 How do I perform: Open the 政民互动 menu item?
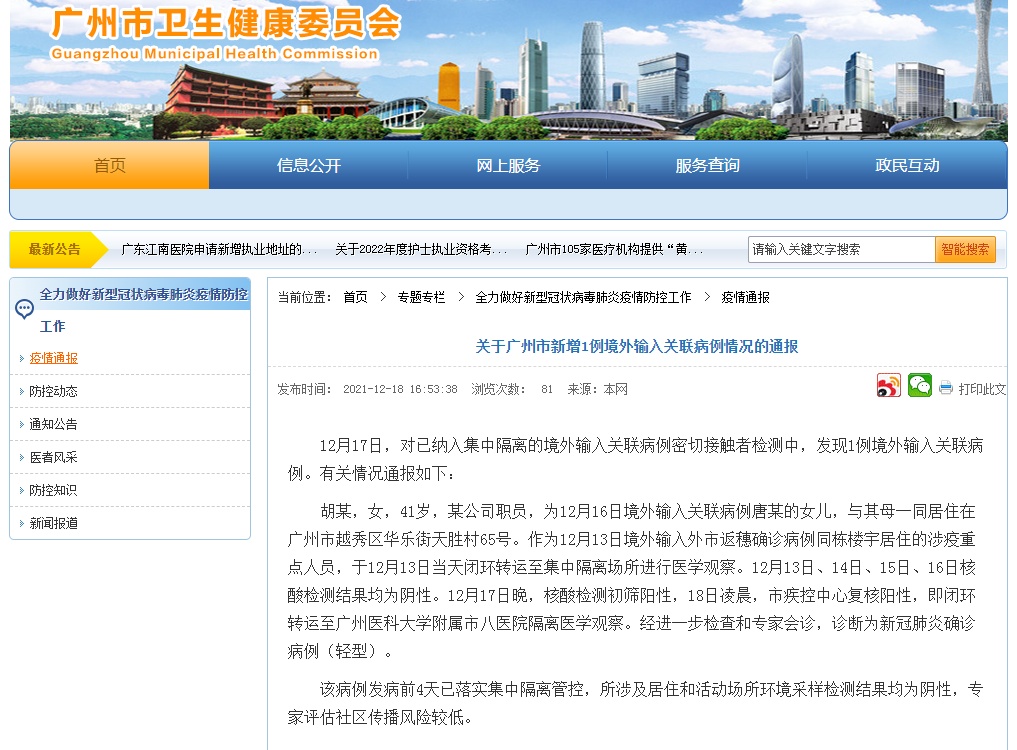[x=907, y=166]
